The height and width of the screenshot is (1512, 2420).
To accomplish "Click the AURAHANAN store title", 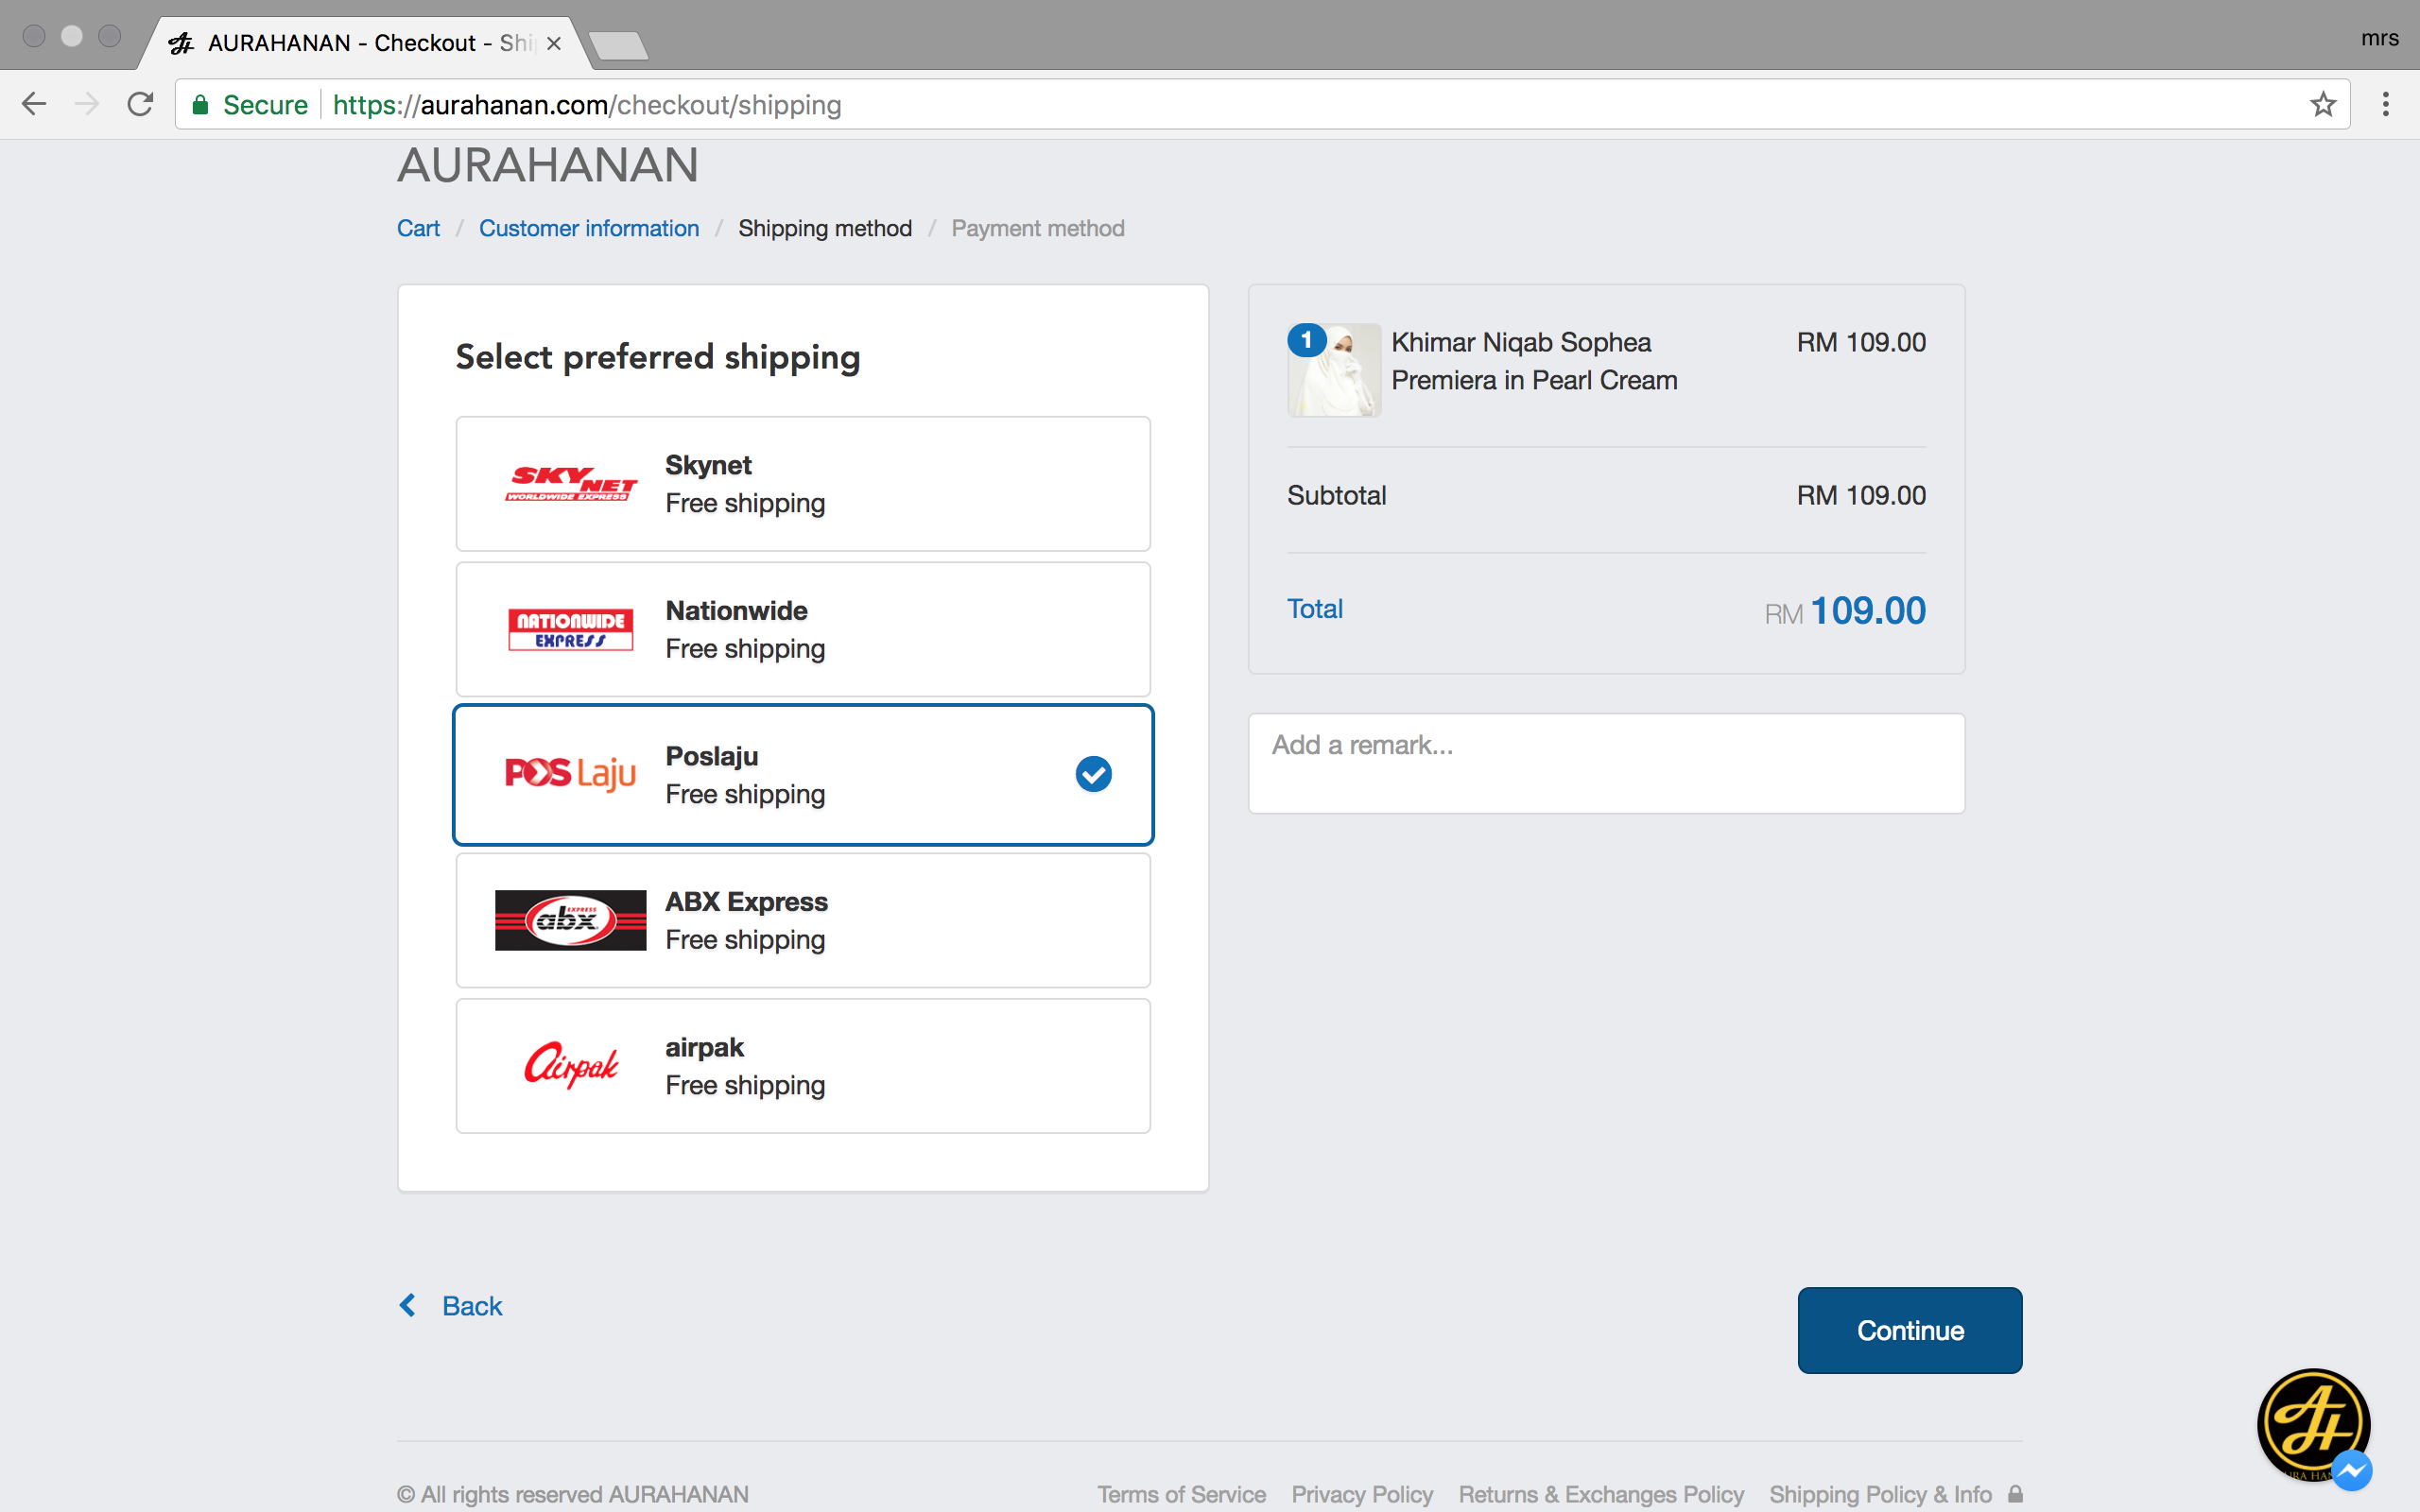I will point(548,165).
